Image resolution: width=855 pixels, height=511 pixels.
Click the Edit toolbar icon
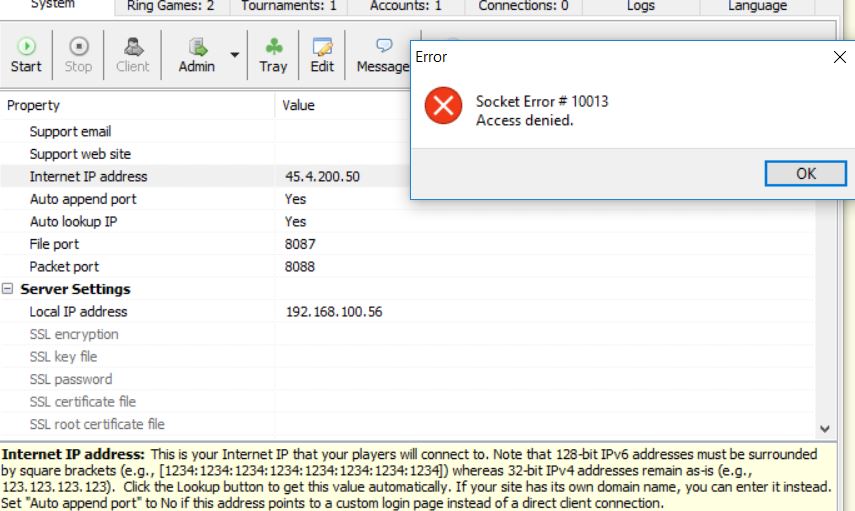[x=322, y=47]
